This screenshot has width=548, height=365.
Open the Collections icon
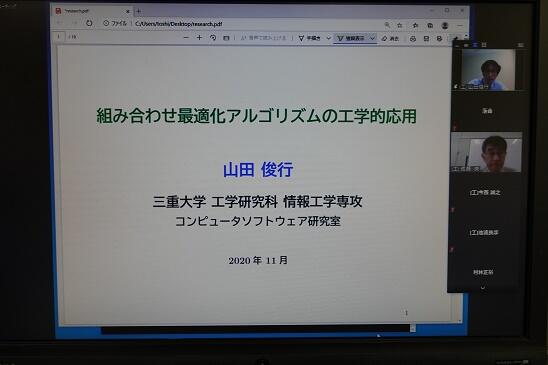[430, 26]
